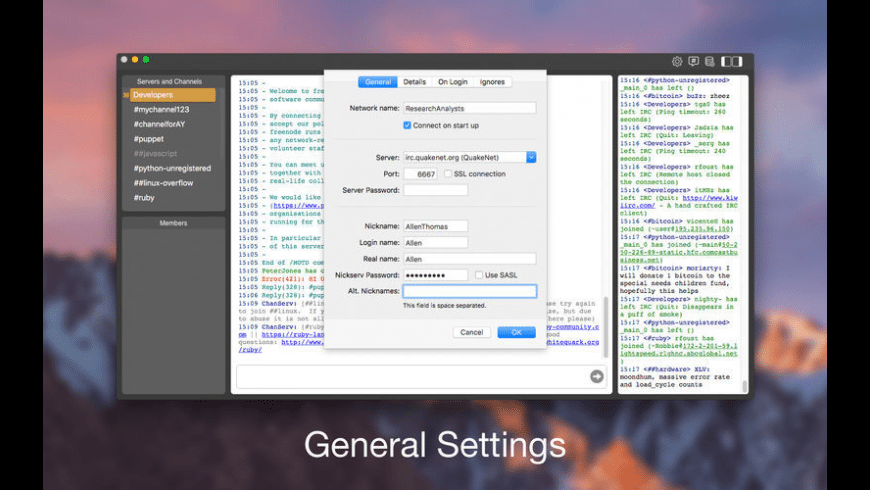The width and height of the screenshot is (870, 490).
Task: Toggle the left sidebar panel icon
Action: tap(727, 61)
